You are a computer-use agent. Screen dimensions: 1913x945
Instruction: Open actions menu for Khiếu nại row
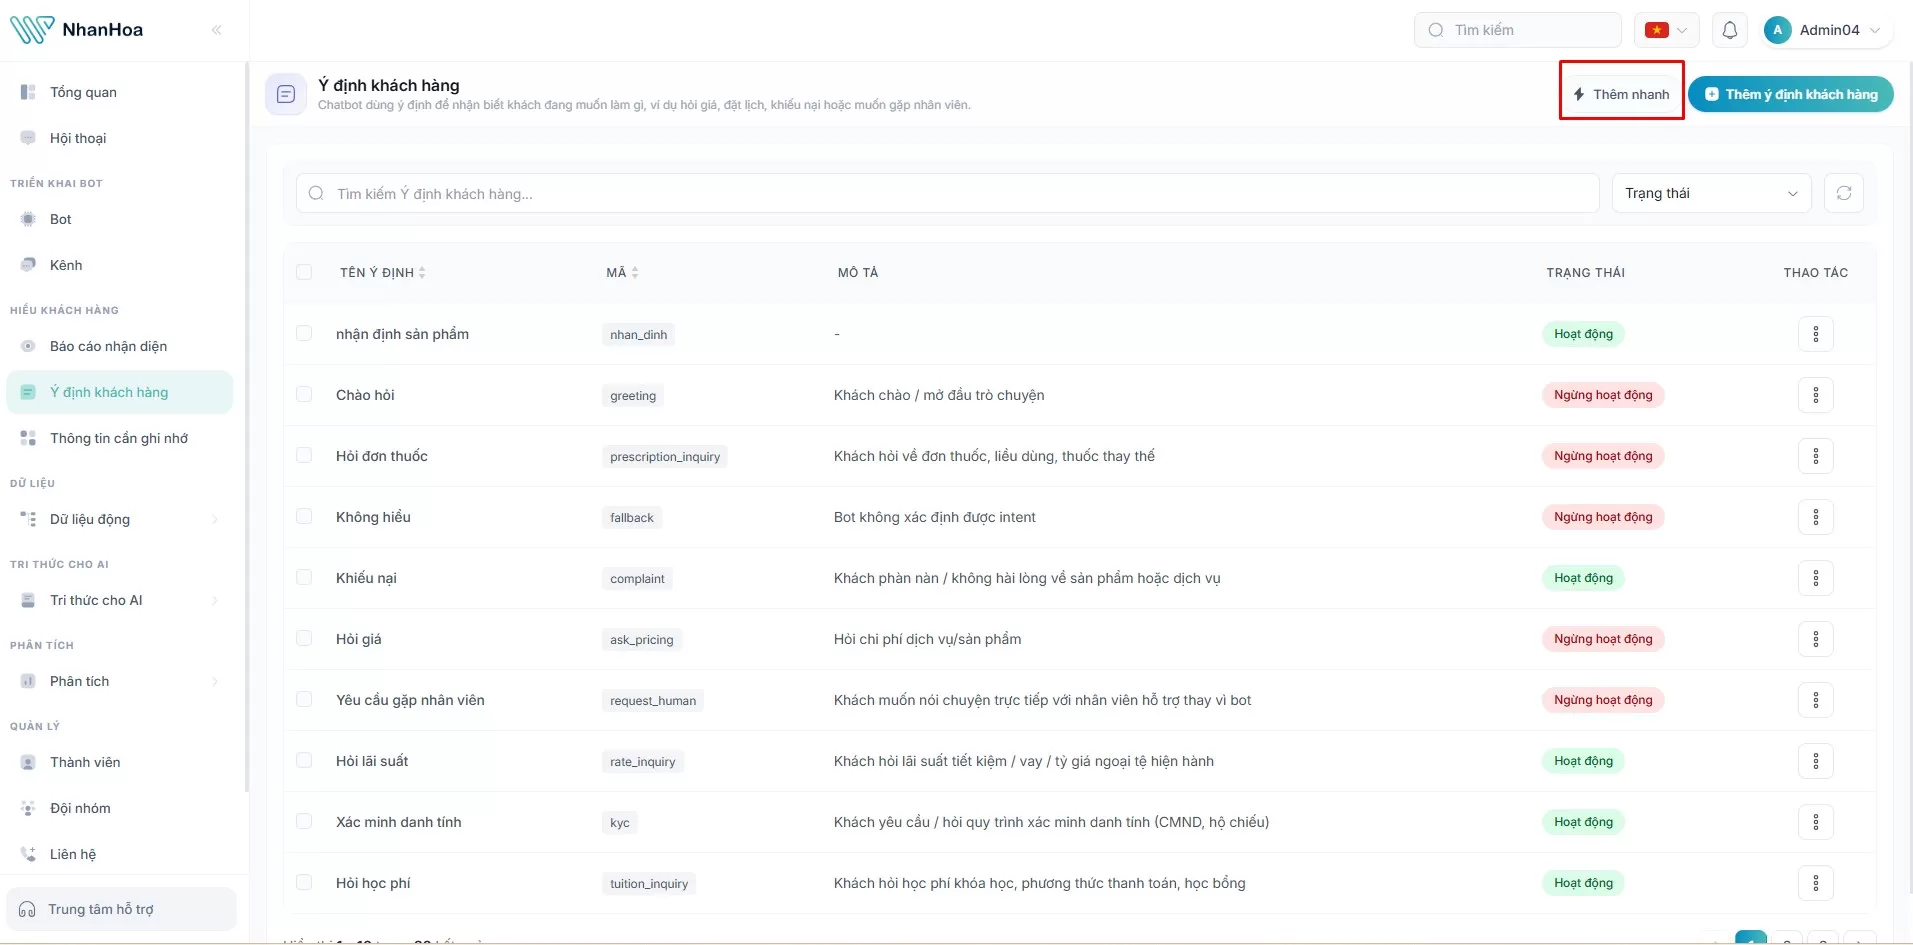pos(1816,578)
